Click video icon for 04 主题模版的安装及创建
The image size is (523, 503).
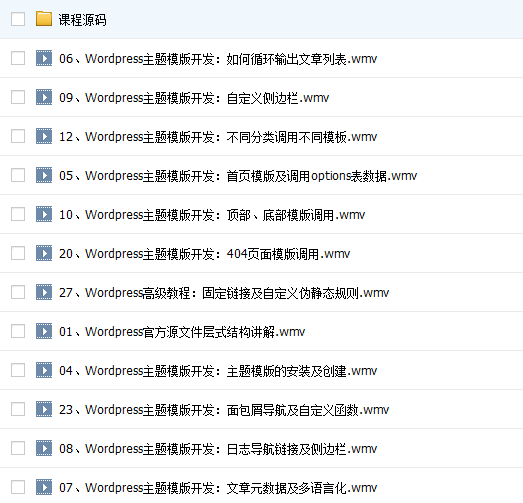pyautogui.click(x=44, y=370)
